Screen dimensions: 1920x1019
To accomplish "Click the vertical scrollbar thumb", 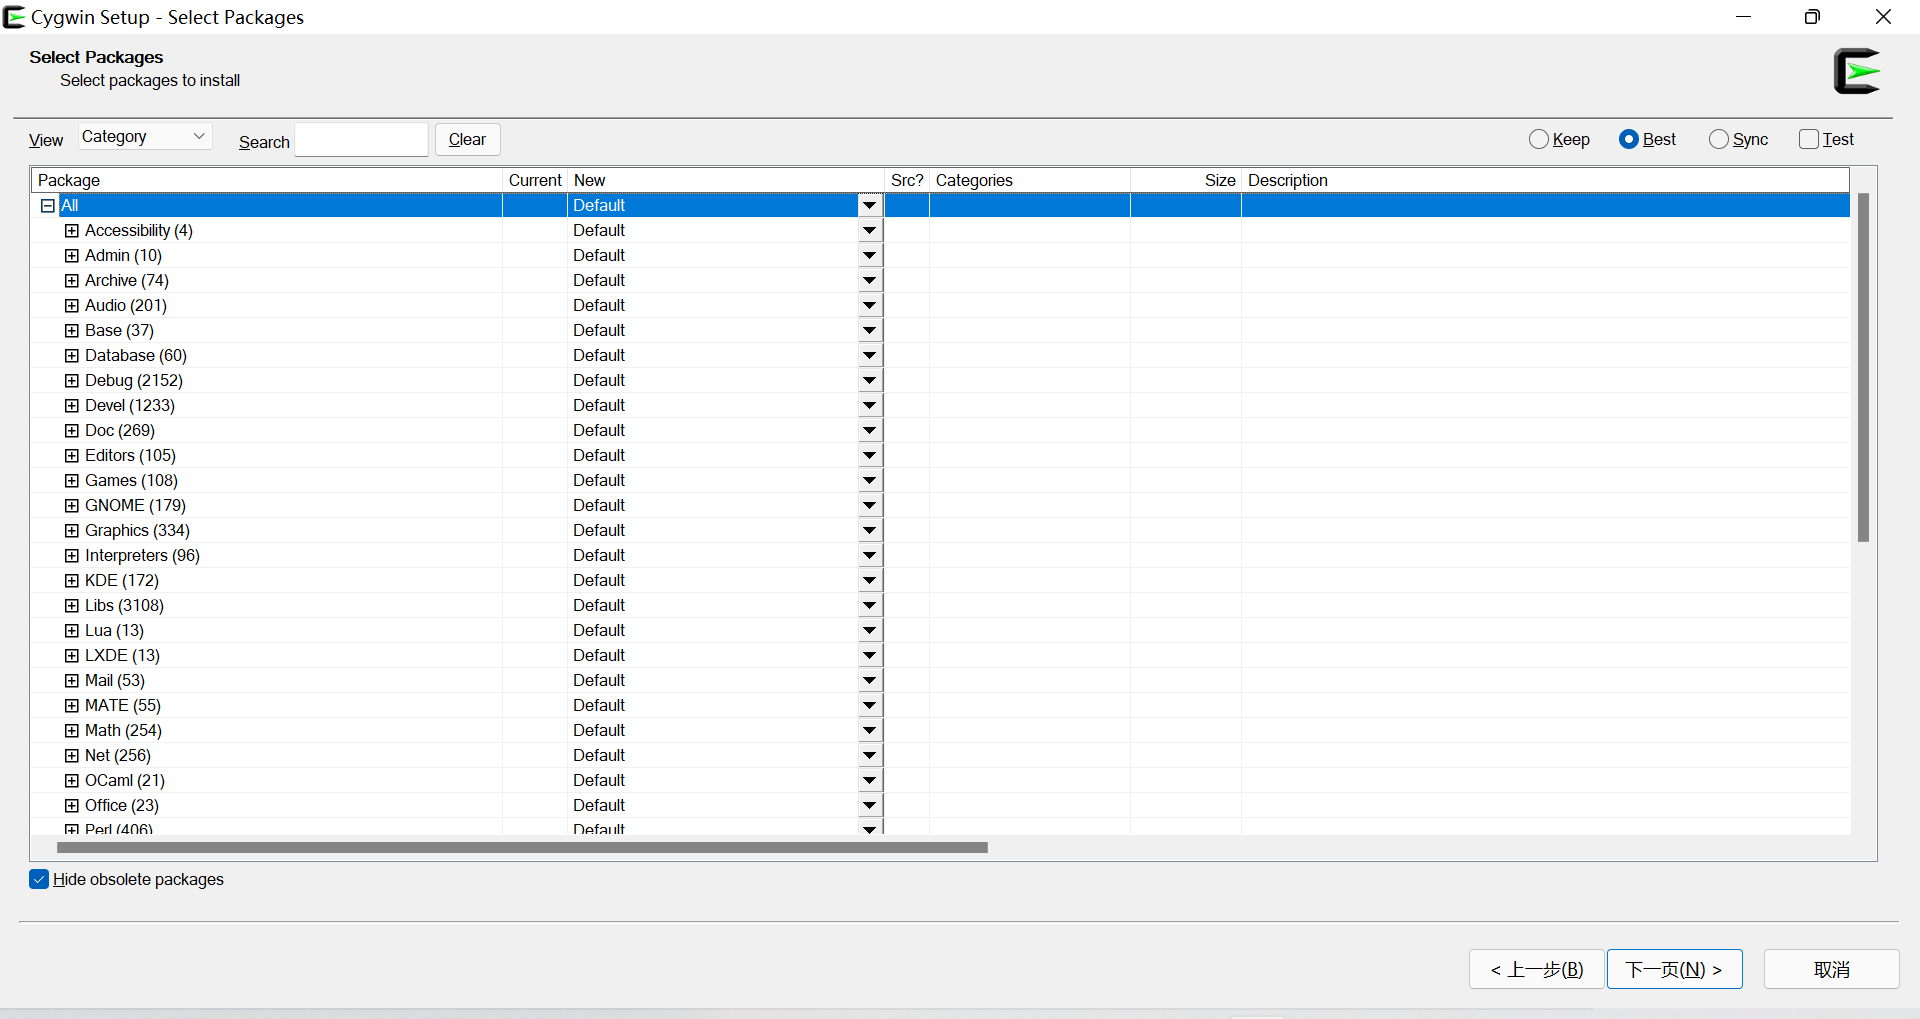I will pos(1863,367).
